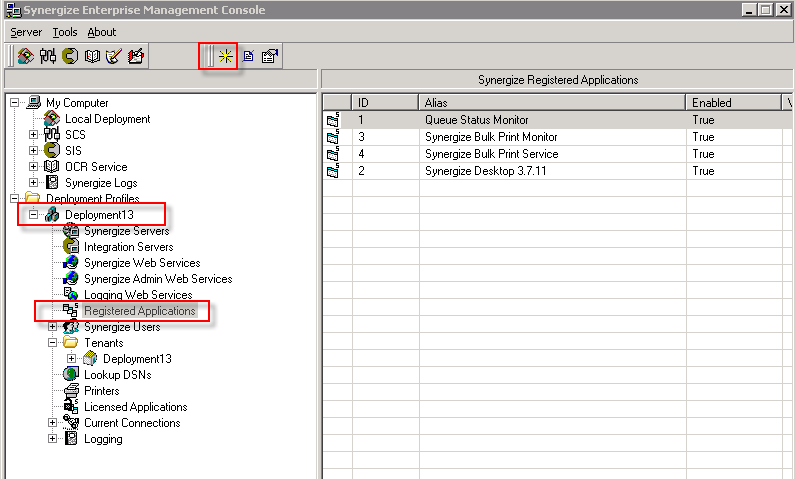Expand the Synergize Users node
Image resolution: width=796 pixels, height=479 pixels.
[52, 326]
